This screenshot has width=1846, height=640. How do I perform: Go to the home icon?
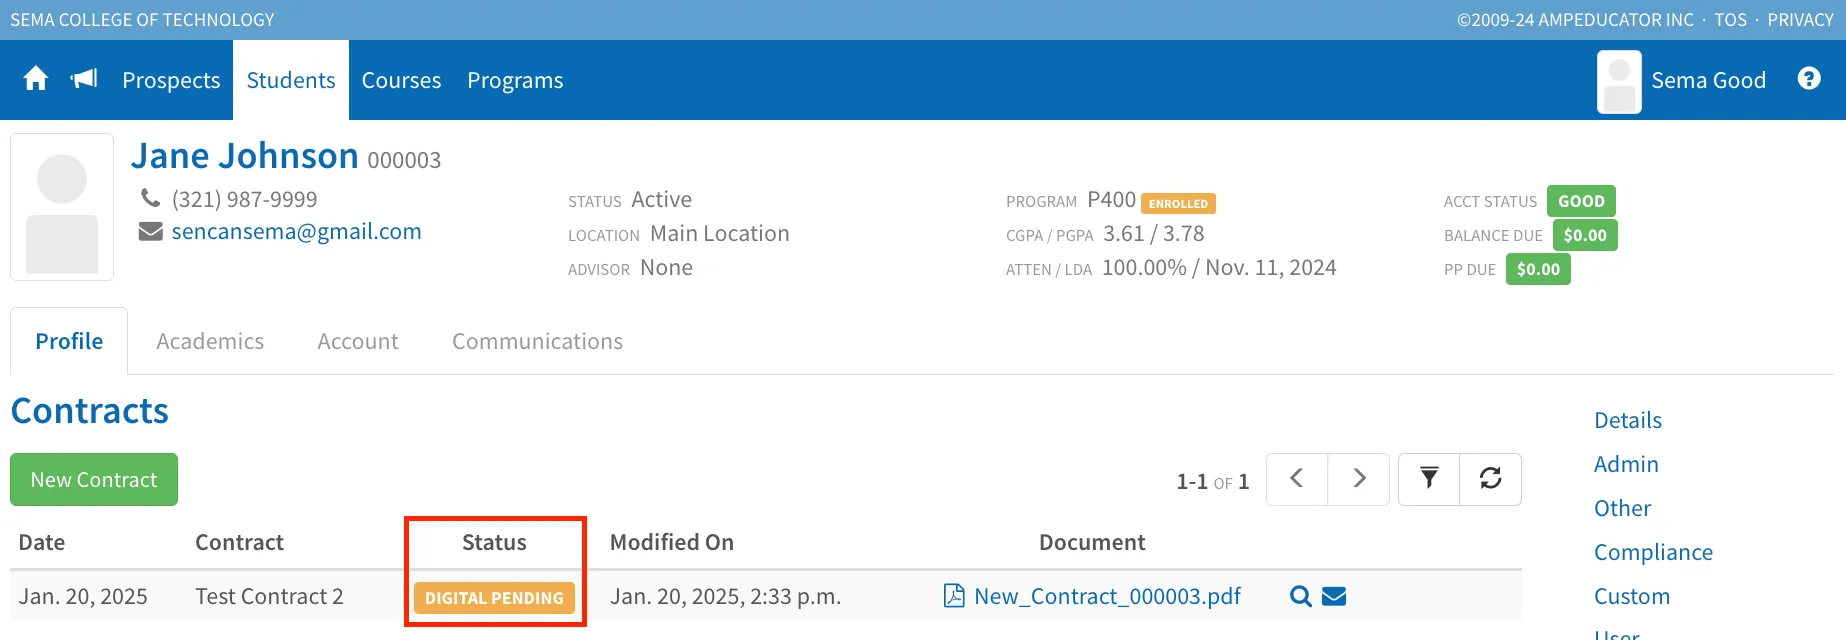click(x=36, y=79)
